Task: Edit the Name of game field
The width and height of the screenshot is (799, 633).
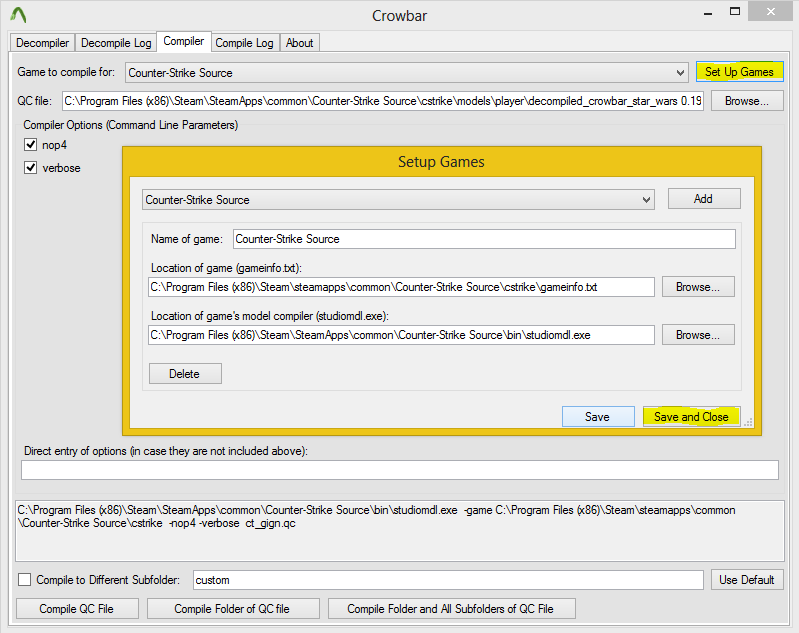Action: (x=484, y=239)
